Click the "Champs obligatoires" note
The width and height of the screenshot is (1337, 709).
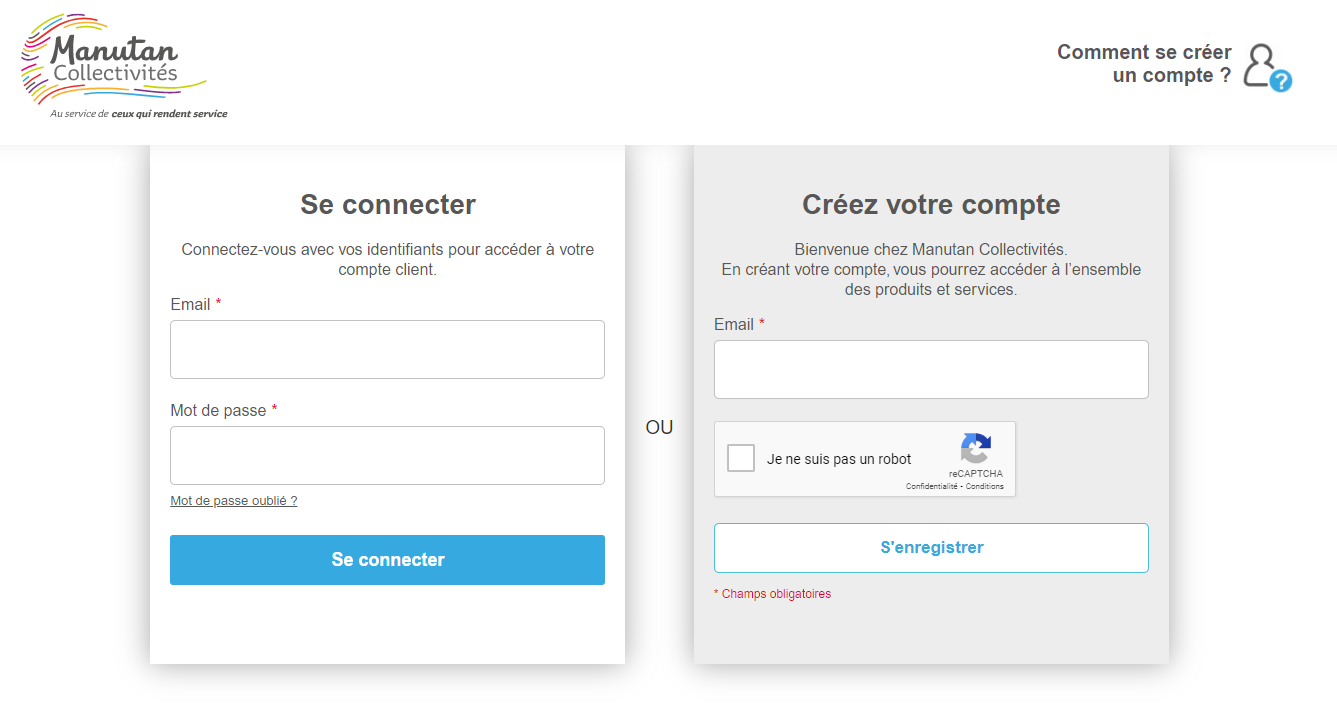click(x=776, y=594)
